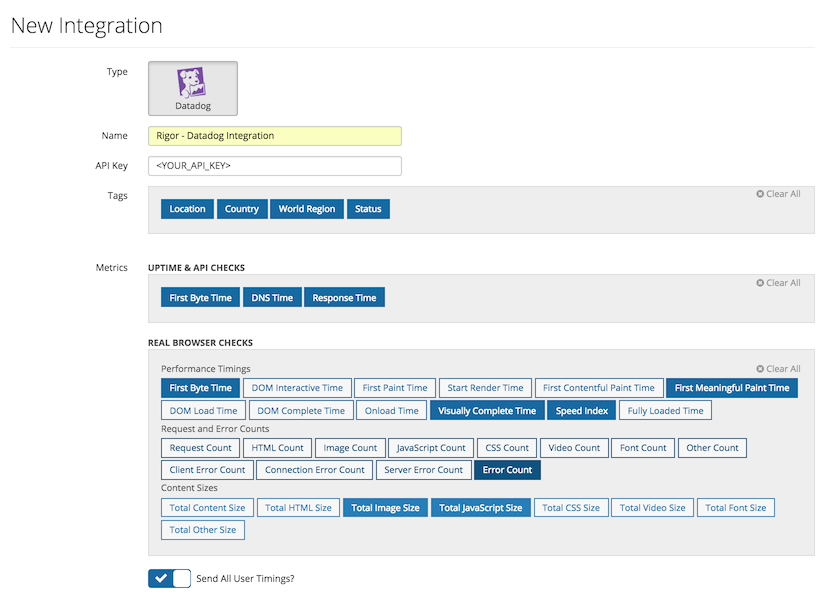The width and height of the screenshot is (824, 600).
Task: Enable the Total Font Size metric
Action: [x=736, y=508]
